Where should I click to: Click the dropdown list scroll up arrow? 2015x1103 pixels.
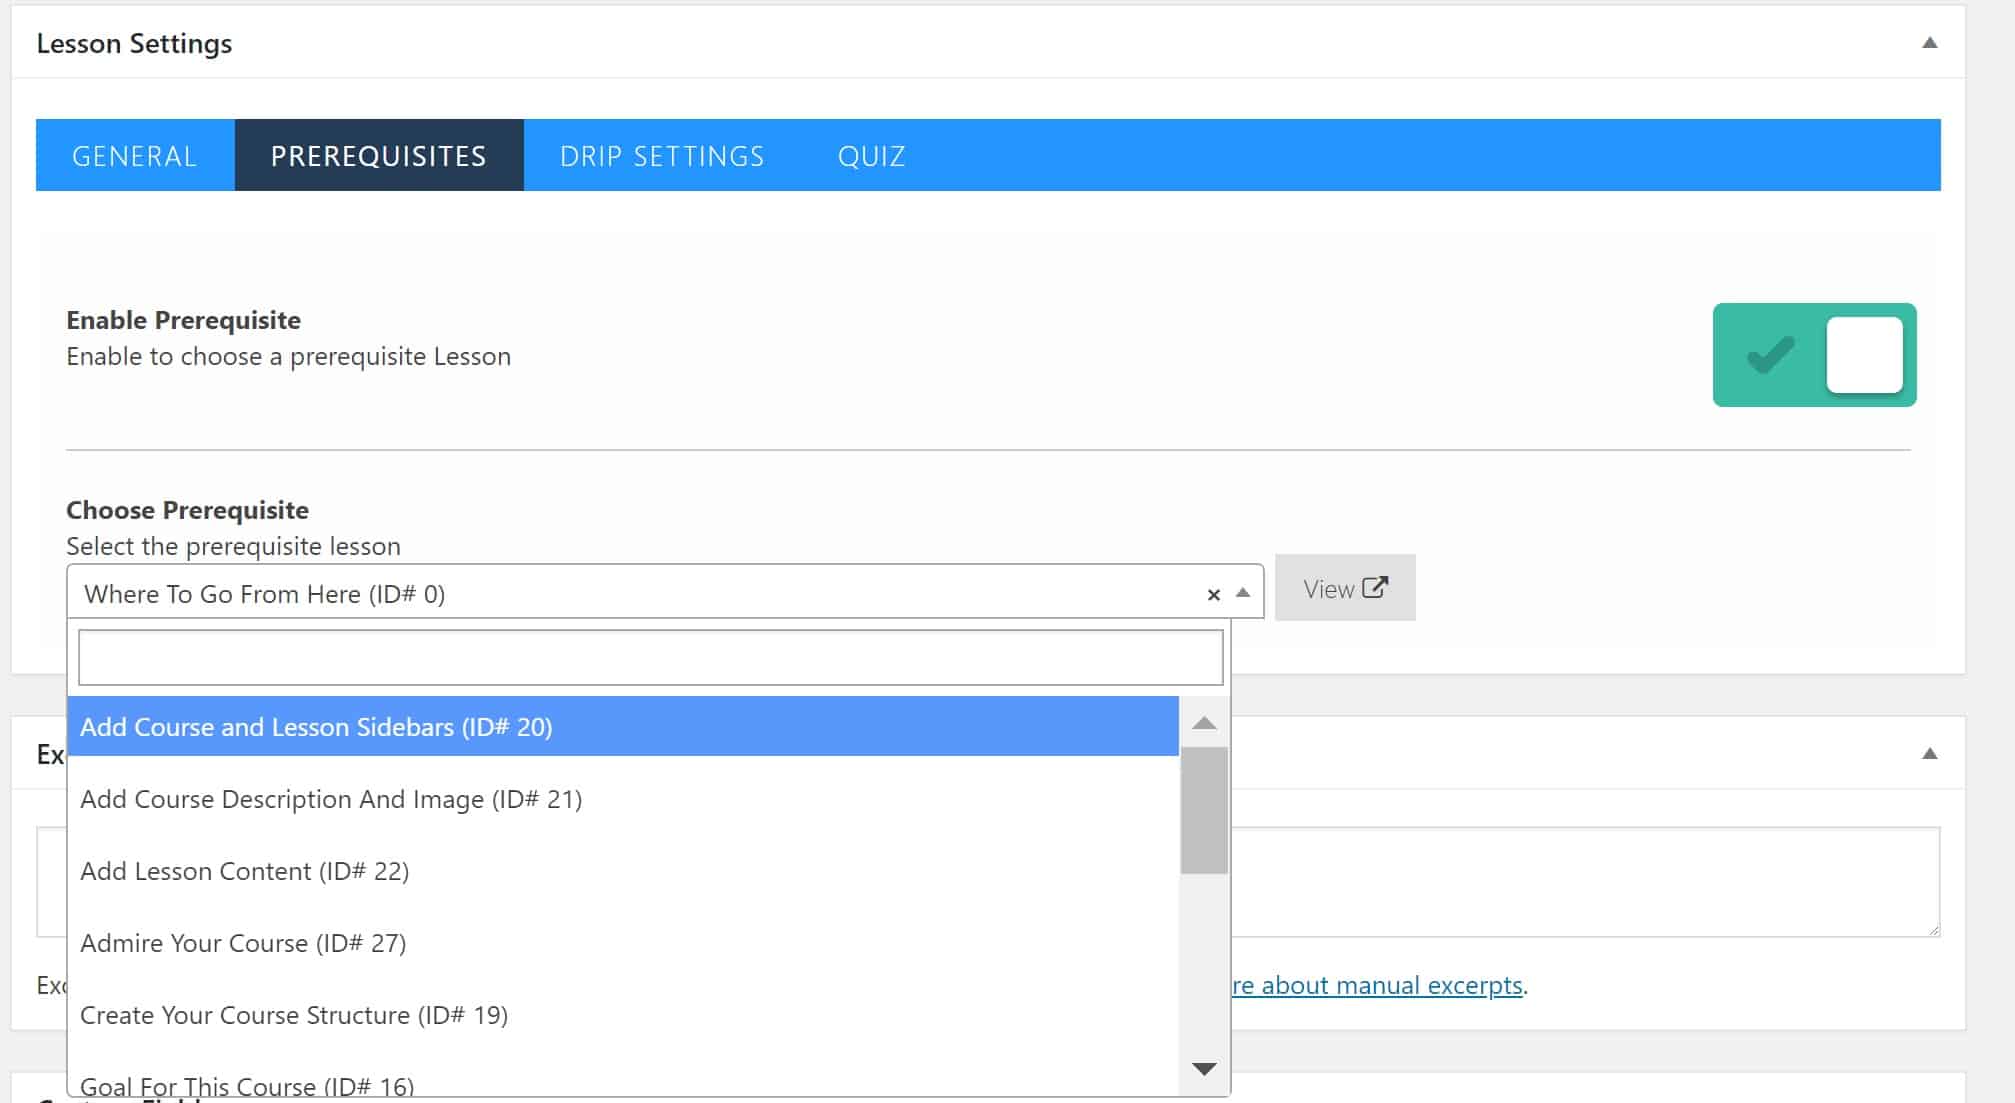[1204, 723]
